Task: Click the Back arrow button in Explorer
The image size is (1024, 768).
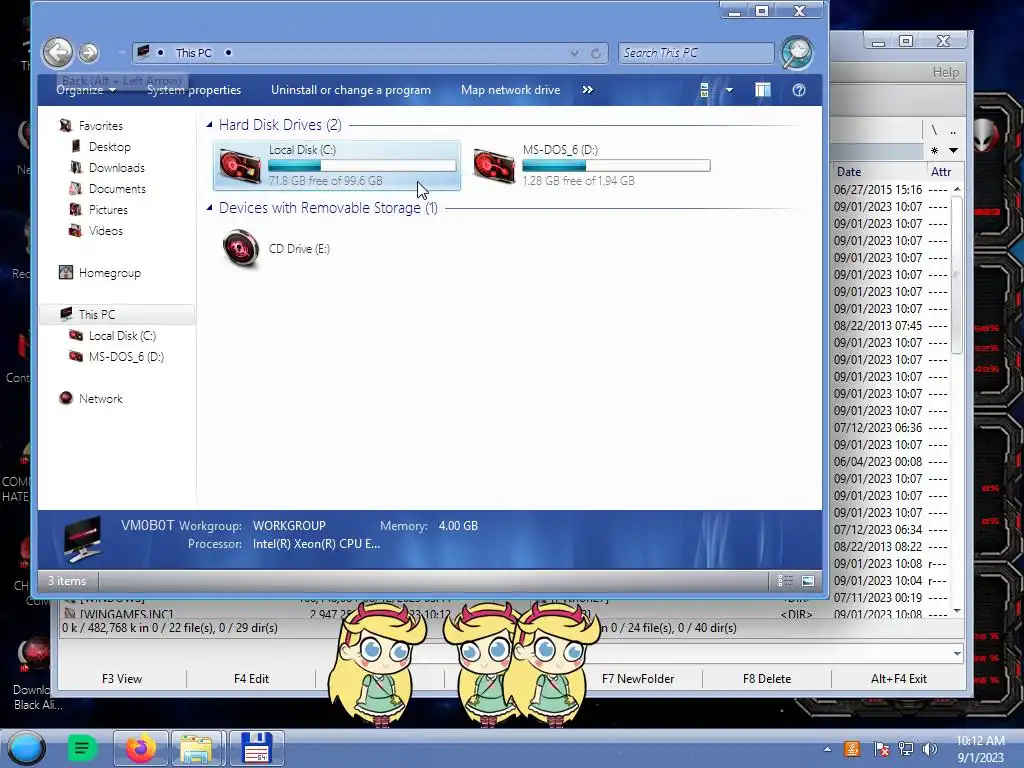Action: tap(57, 52)
